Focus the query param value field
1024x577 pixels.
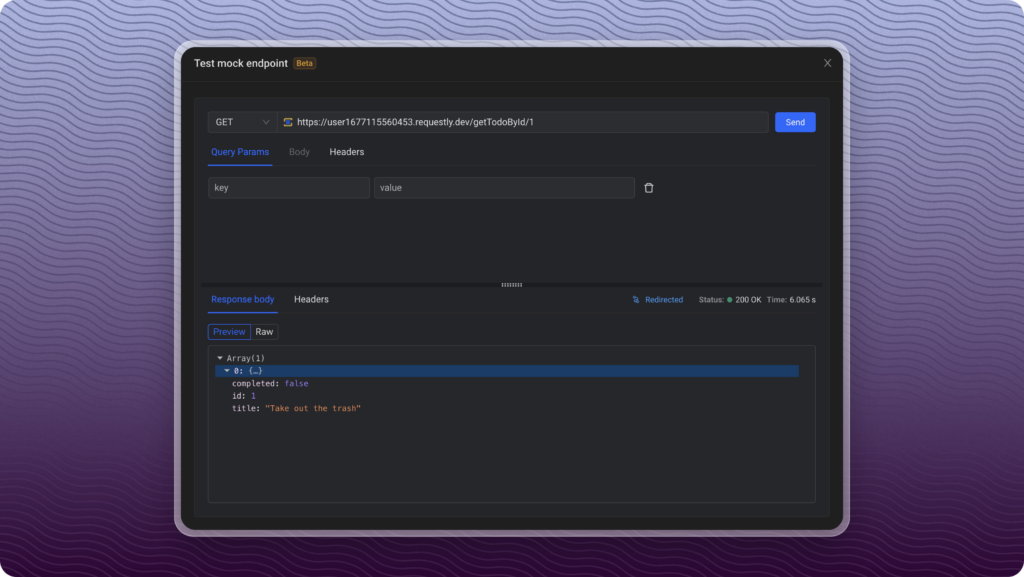tap(504, 188)
